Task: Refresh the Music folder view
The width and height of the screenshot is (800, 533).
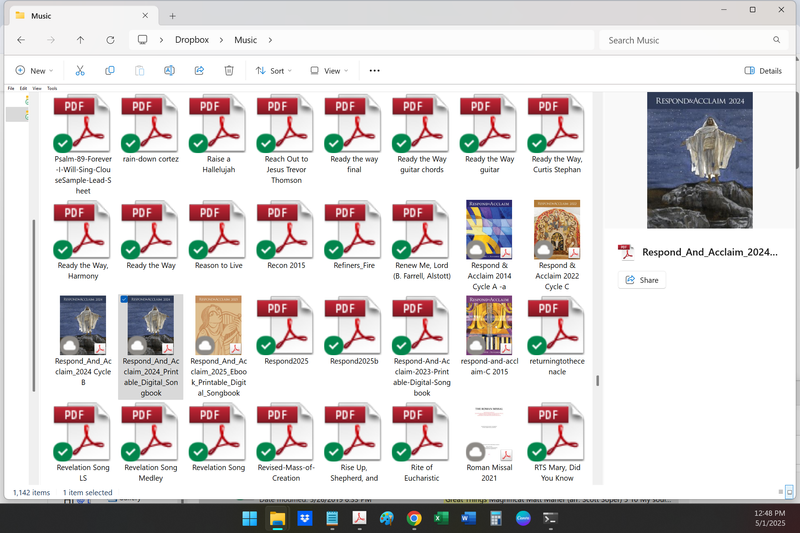Action: click(x=110, y=40)
